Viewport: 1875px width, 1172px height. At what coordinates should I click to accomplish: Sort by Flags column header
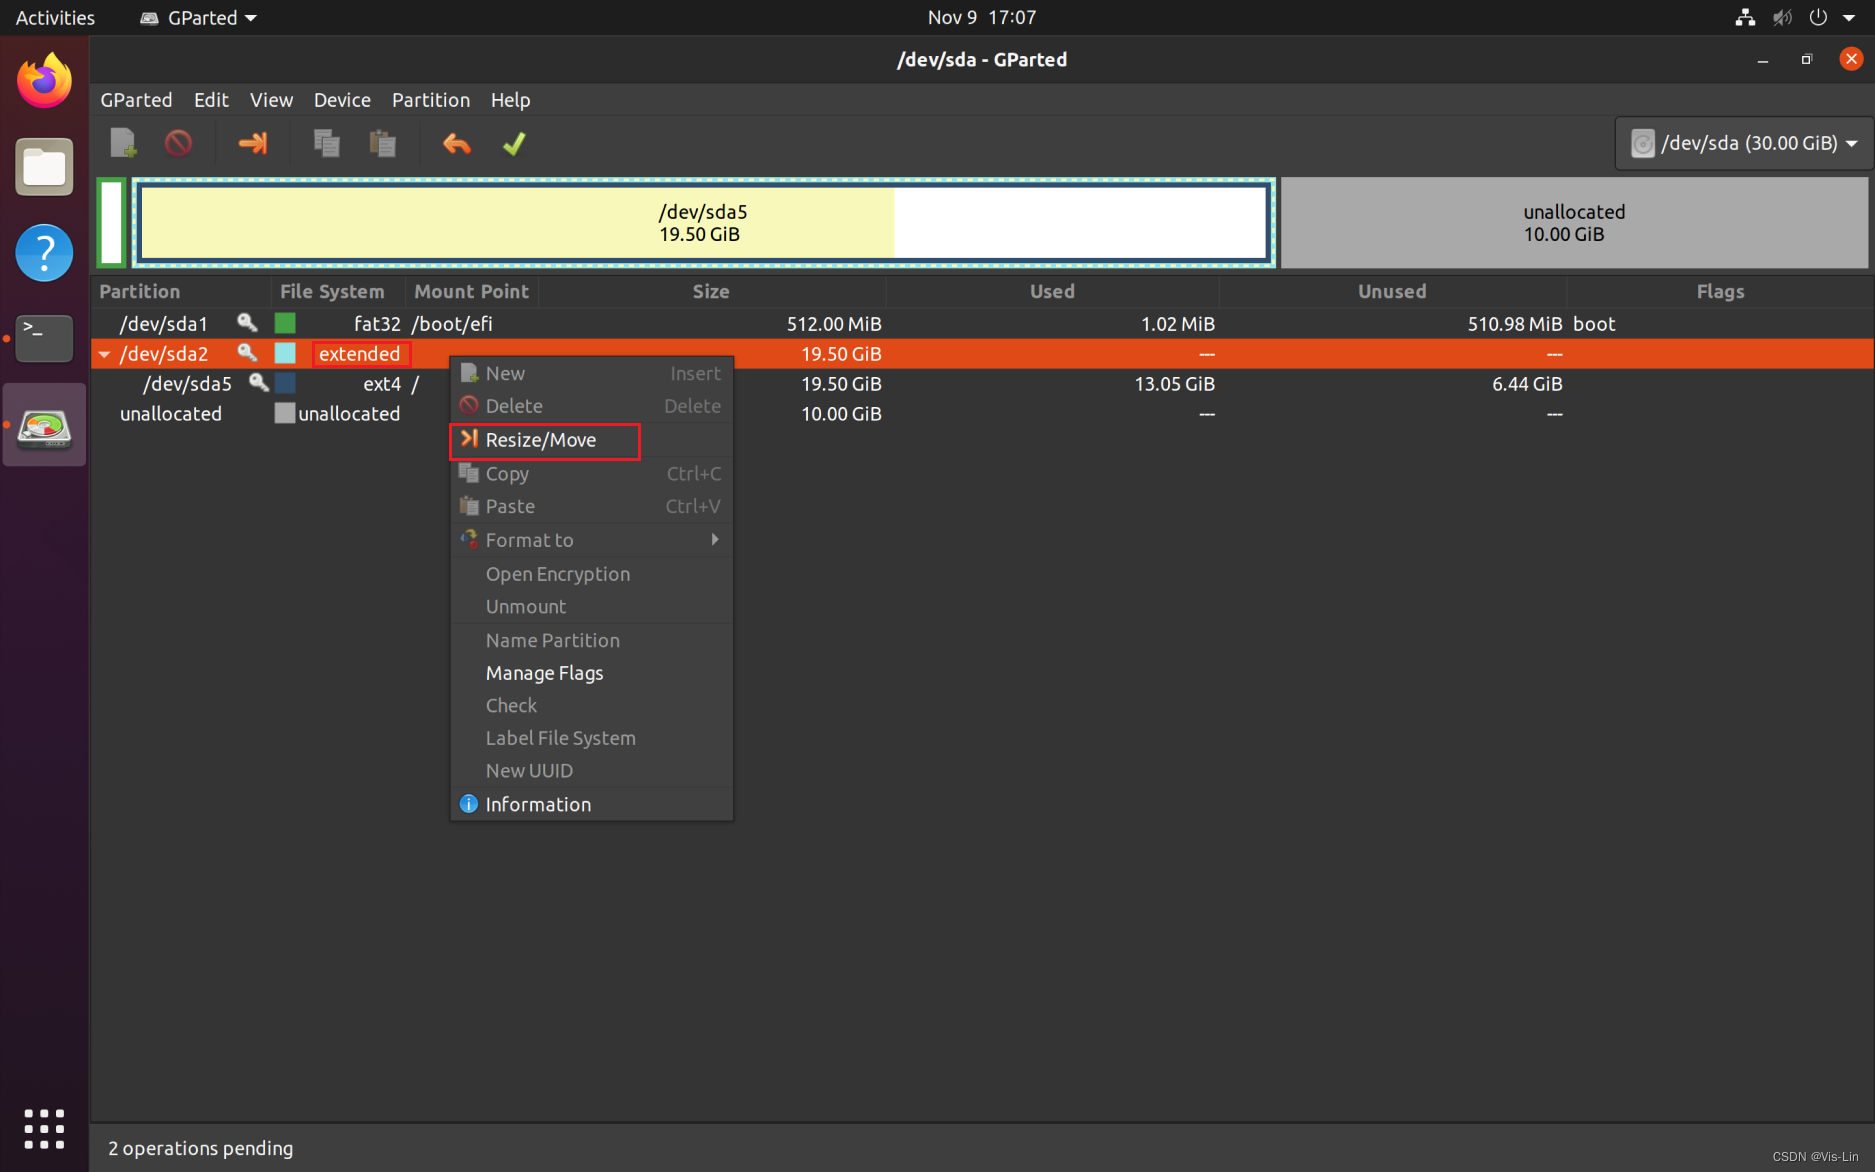click(x=1720, y=291)
